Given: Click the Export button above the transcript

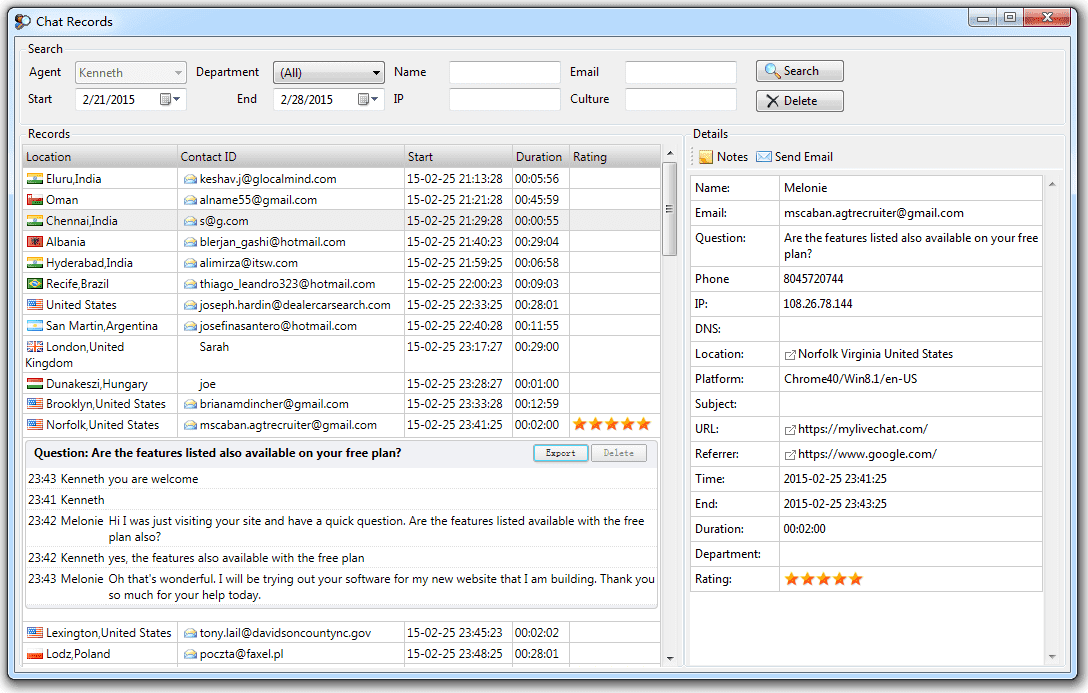Looking at the screenshot, I should pos(560,453).
